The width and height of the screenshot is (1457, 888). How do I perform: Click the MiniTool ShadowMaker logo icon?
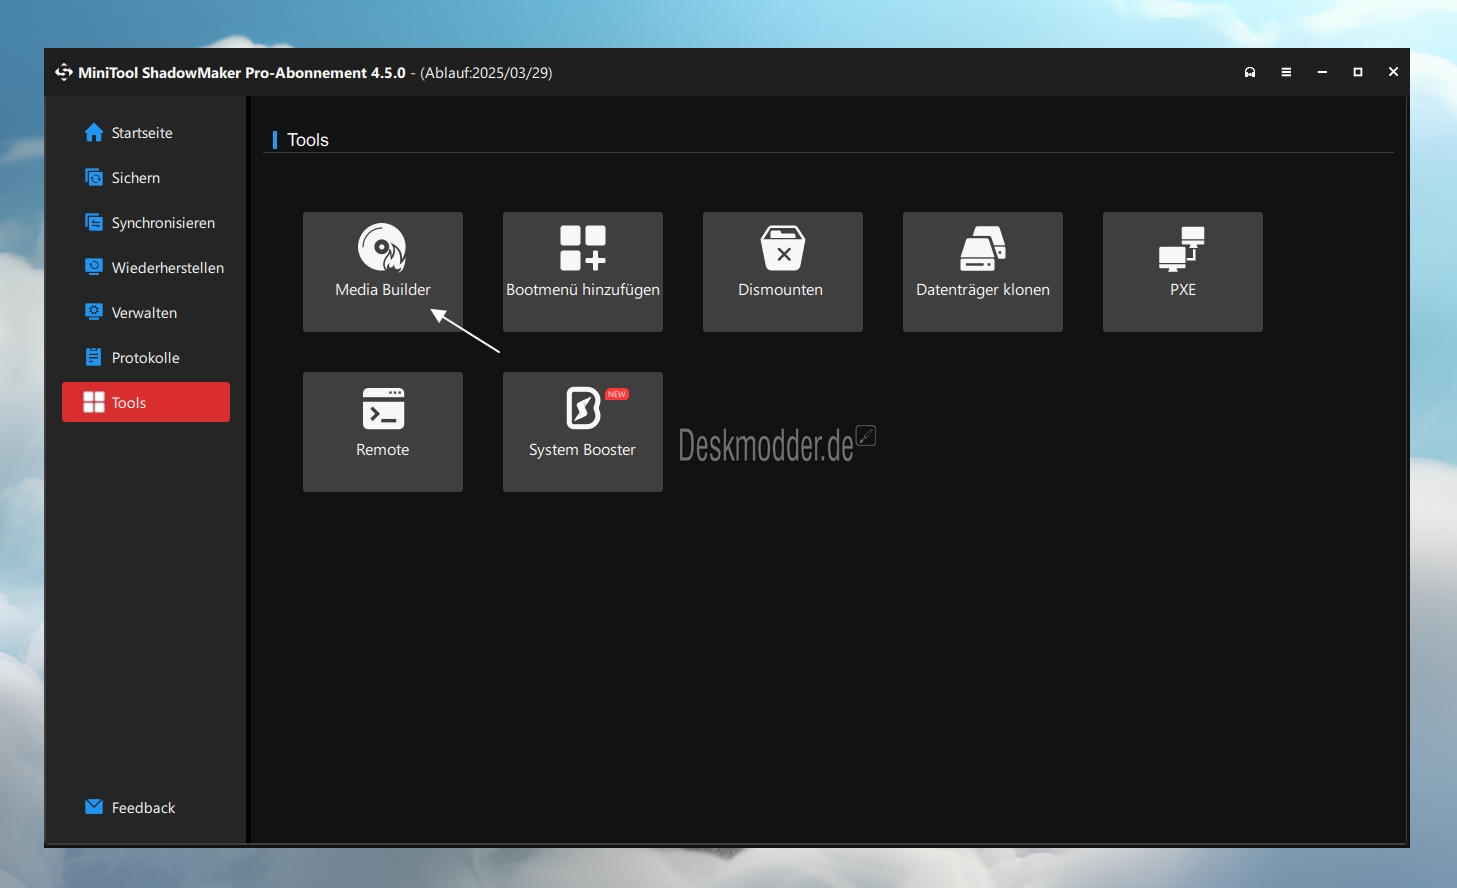[64, 72]
